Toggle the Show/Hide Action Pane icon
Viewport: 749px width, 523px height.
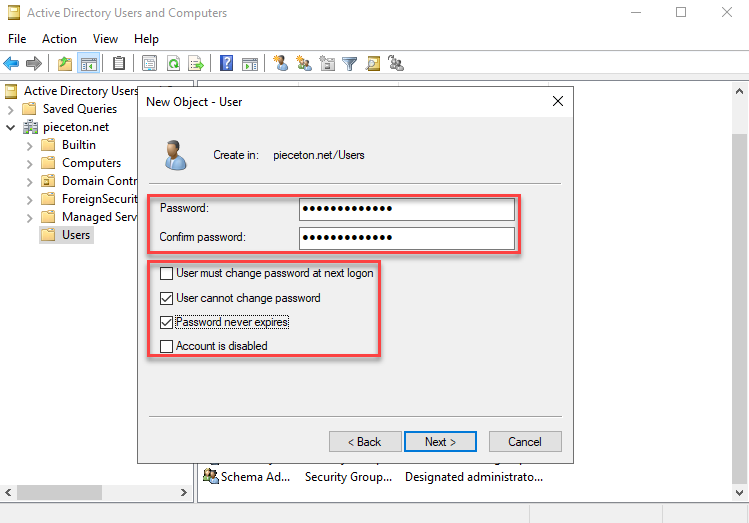(x=250, y=63)
